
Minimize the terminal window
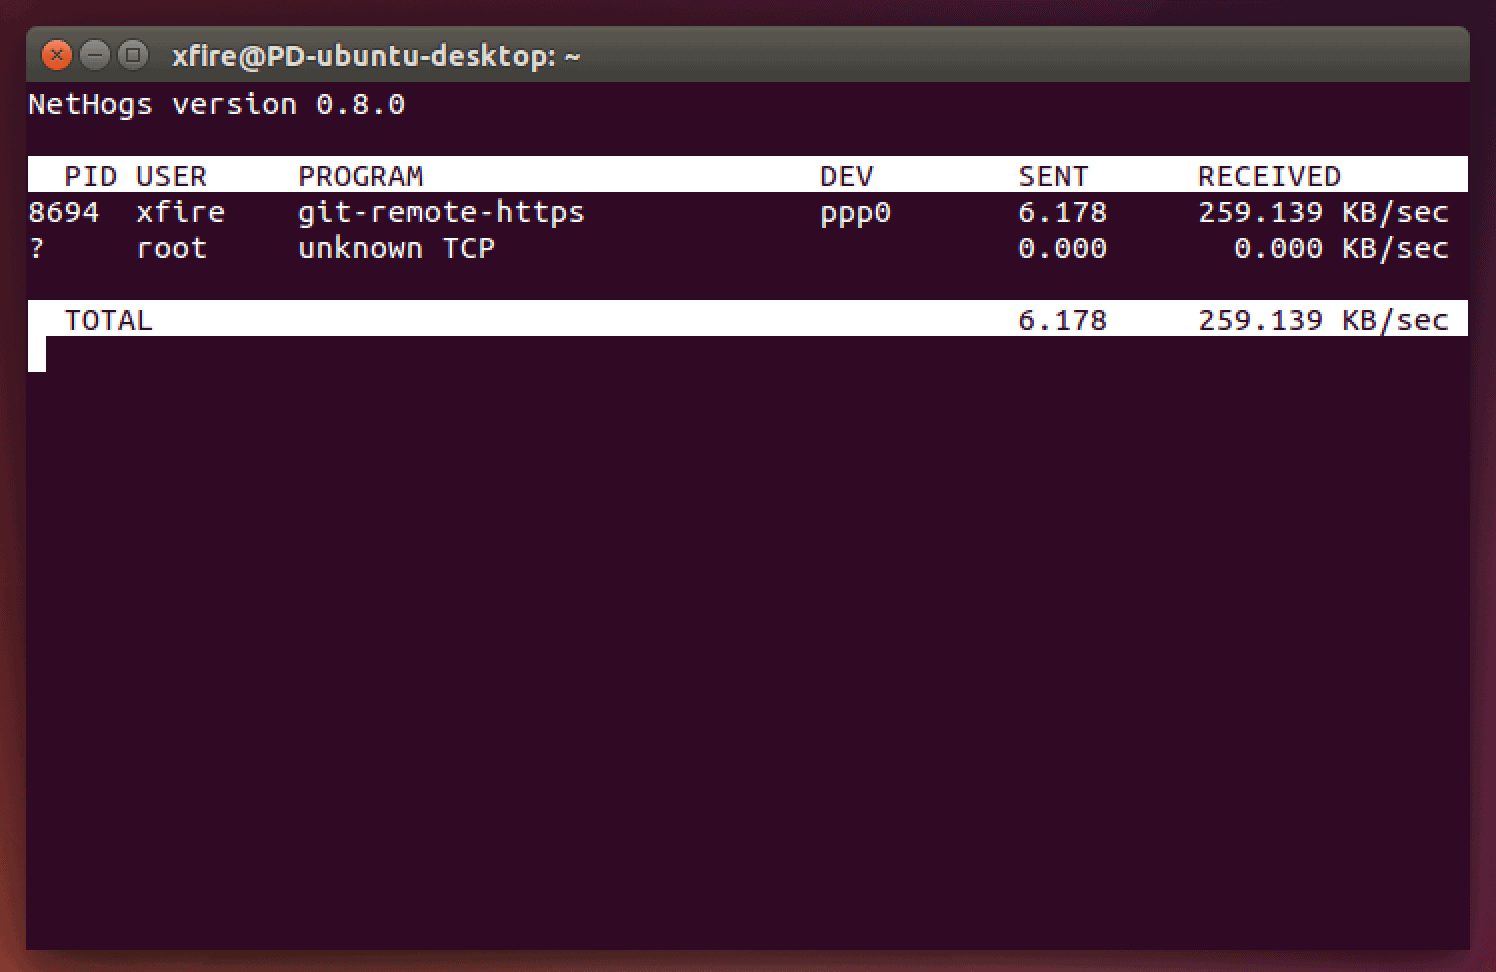coord(95,55)
